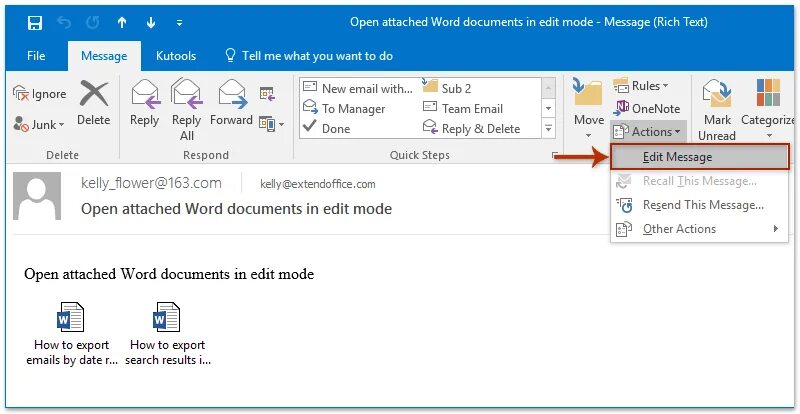This screenshot has width=800, height=414.
Task: Click the Reply button
Action: pyautogui.click(x=144, y=103)
